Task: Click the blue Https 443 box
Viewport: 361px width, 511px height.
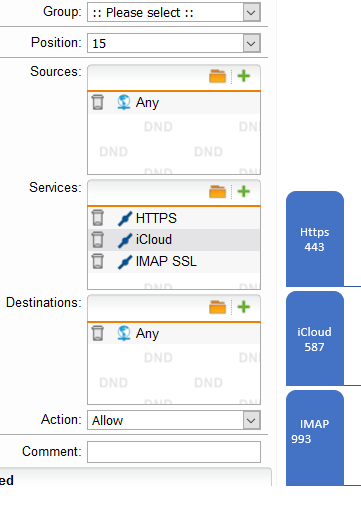Action: click(315, 239)
